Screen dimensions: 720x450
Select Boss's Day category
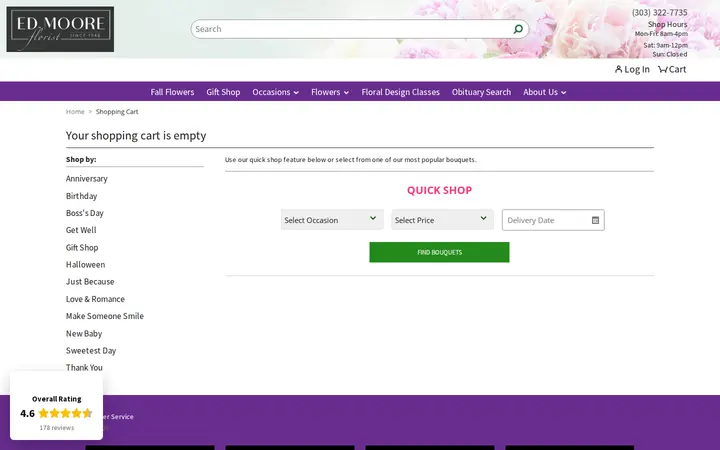84,213
